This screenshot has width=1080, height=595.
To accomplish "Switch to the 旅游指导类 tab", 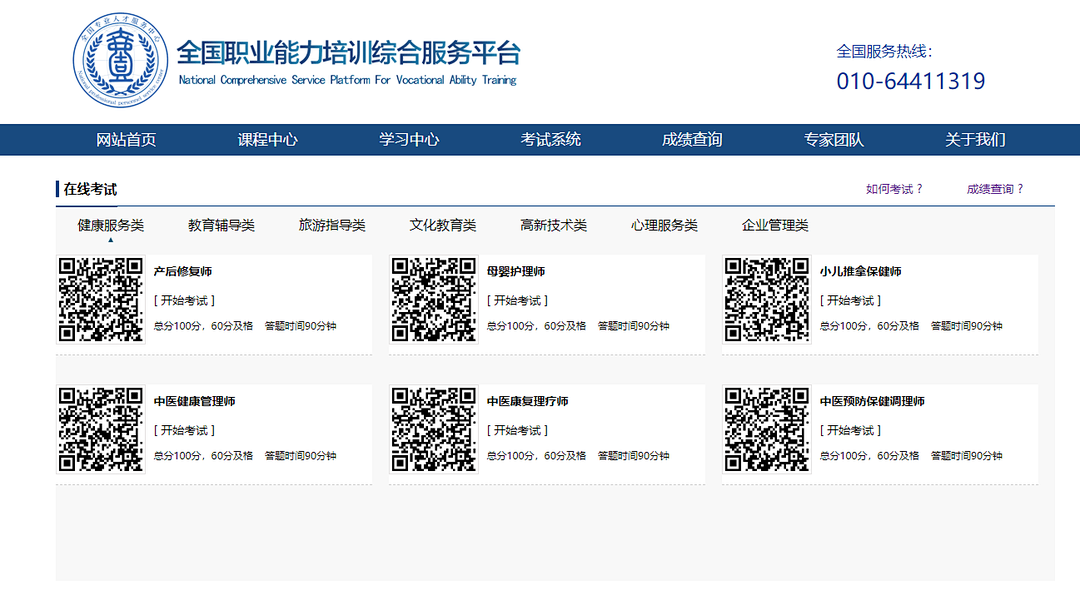I will coord(332,225).
